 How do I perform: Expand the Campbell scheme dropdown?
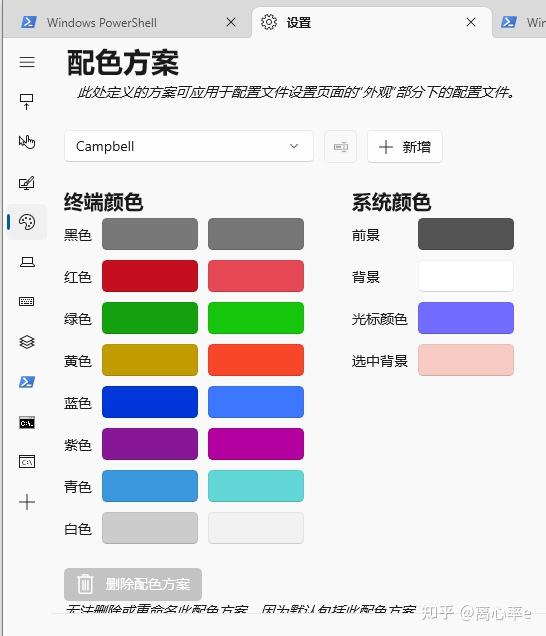click(189, 146)
